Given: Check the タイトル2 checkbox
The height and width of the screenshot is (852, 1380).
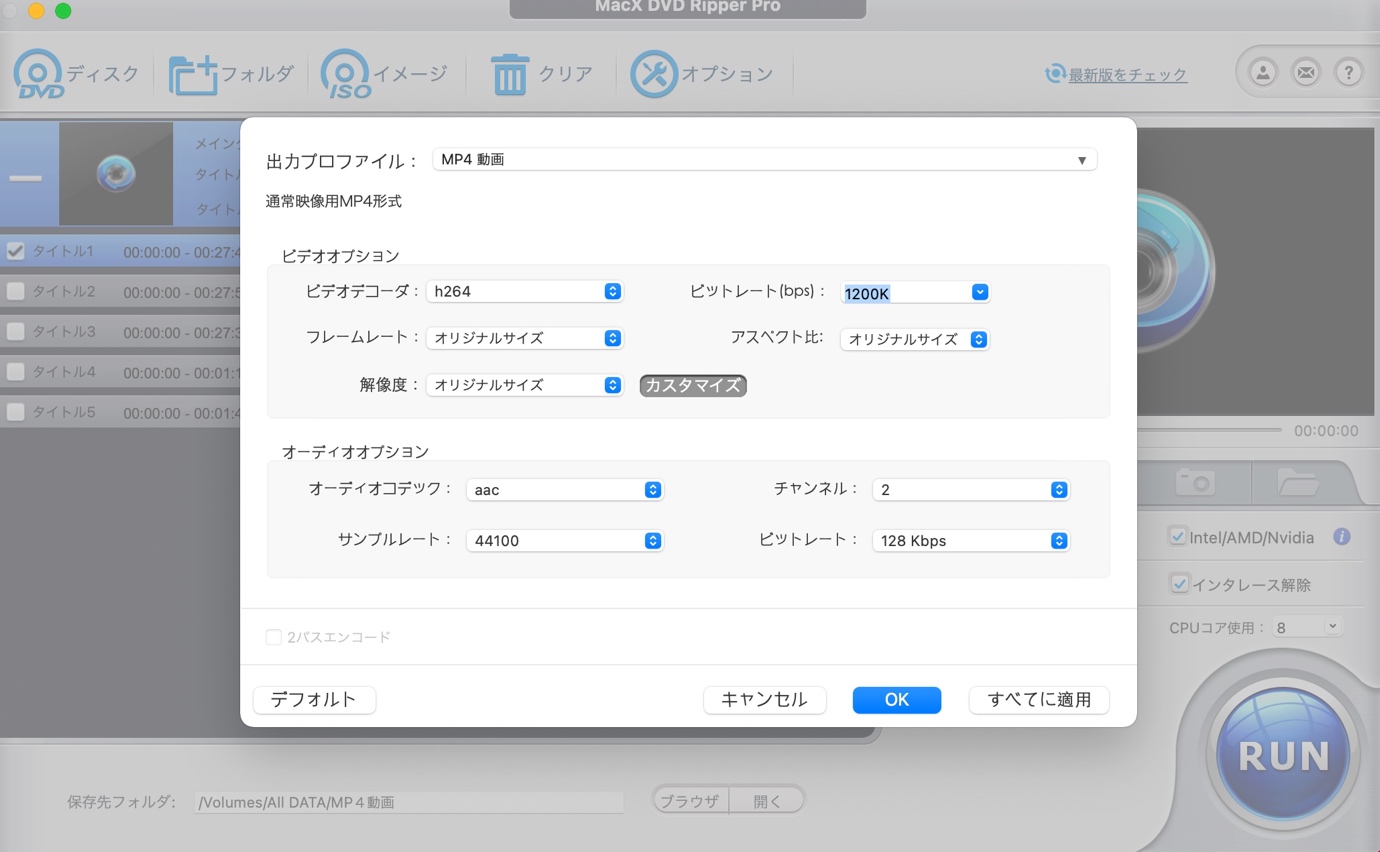Looking at the screenshot, I should point(15,291).
